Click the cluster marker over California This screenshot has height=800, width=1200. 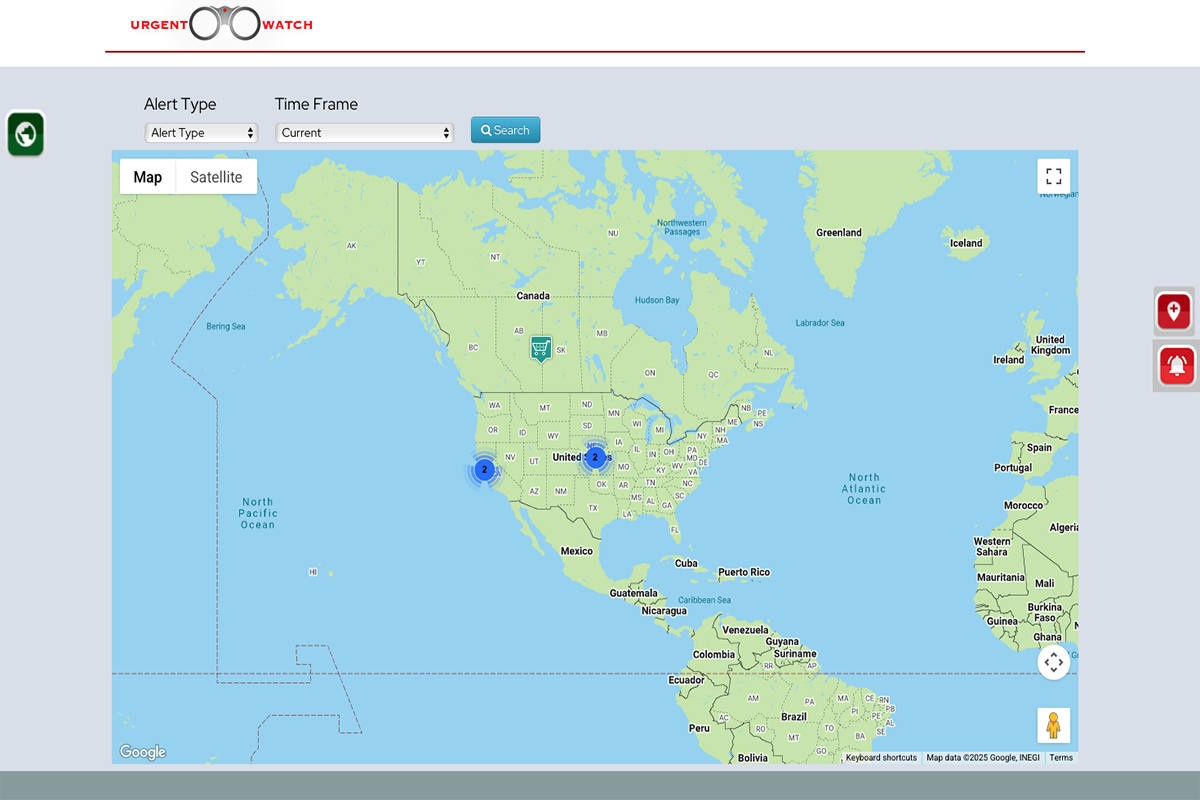pyautogui.click(x=484, y=469)
